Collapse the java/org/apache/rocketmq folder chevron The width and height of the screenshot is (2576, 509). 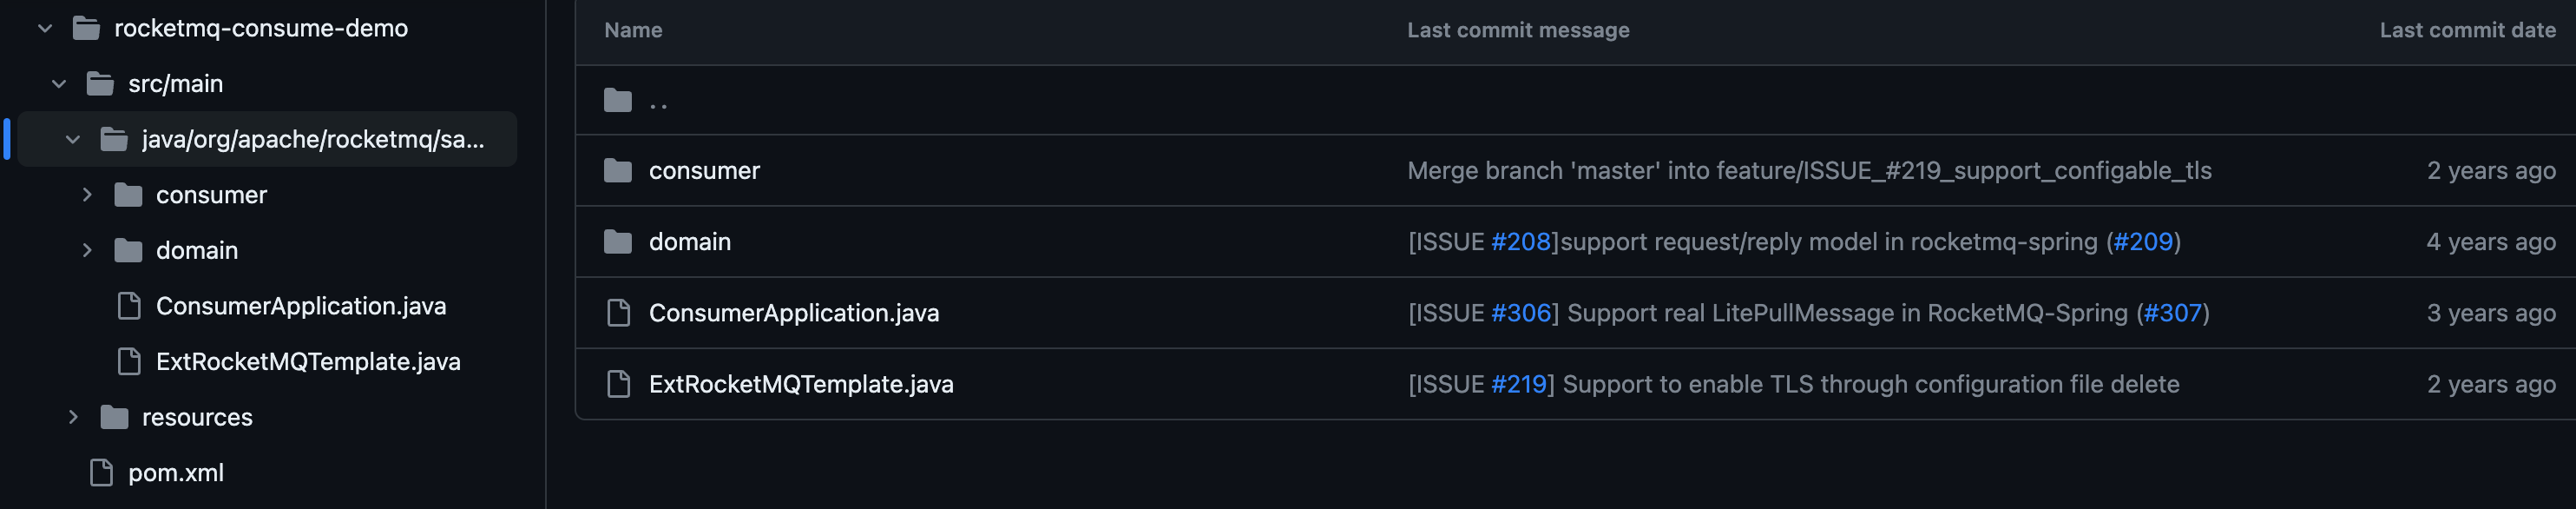coord(73,139)
